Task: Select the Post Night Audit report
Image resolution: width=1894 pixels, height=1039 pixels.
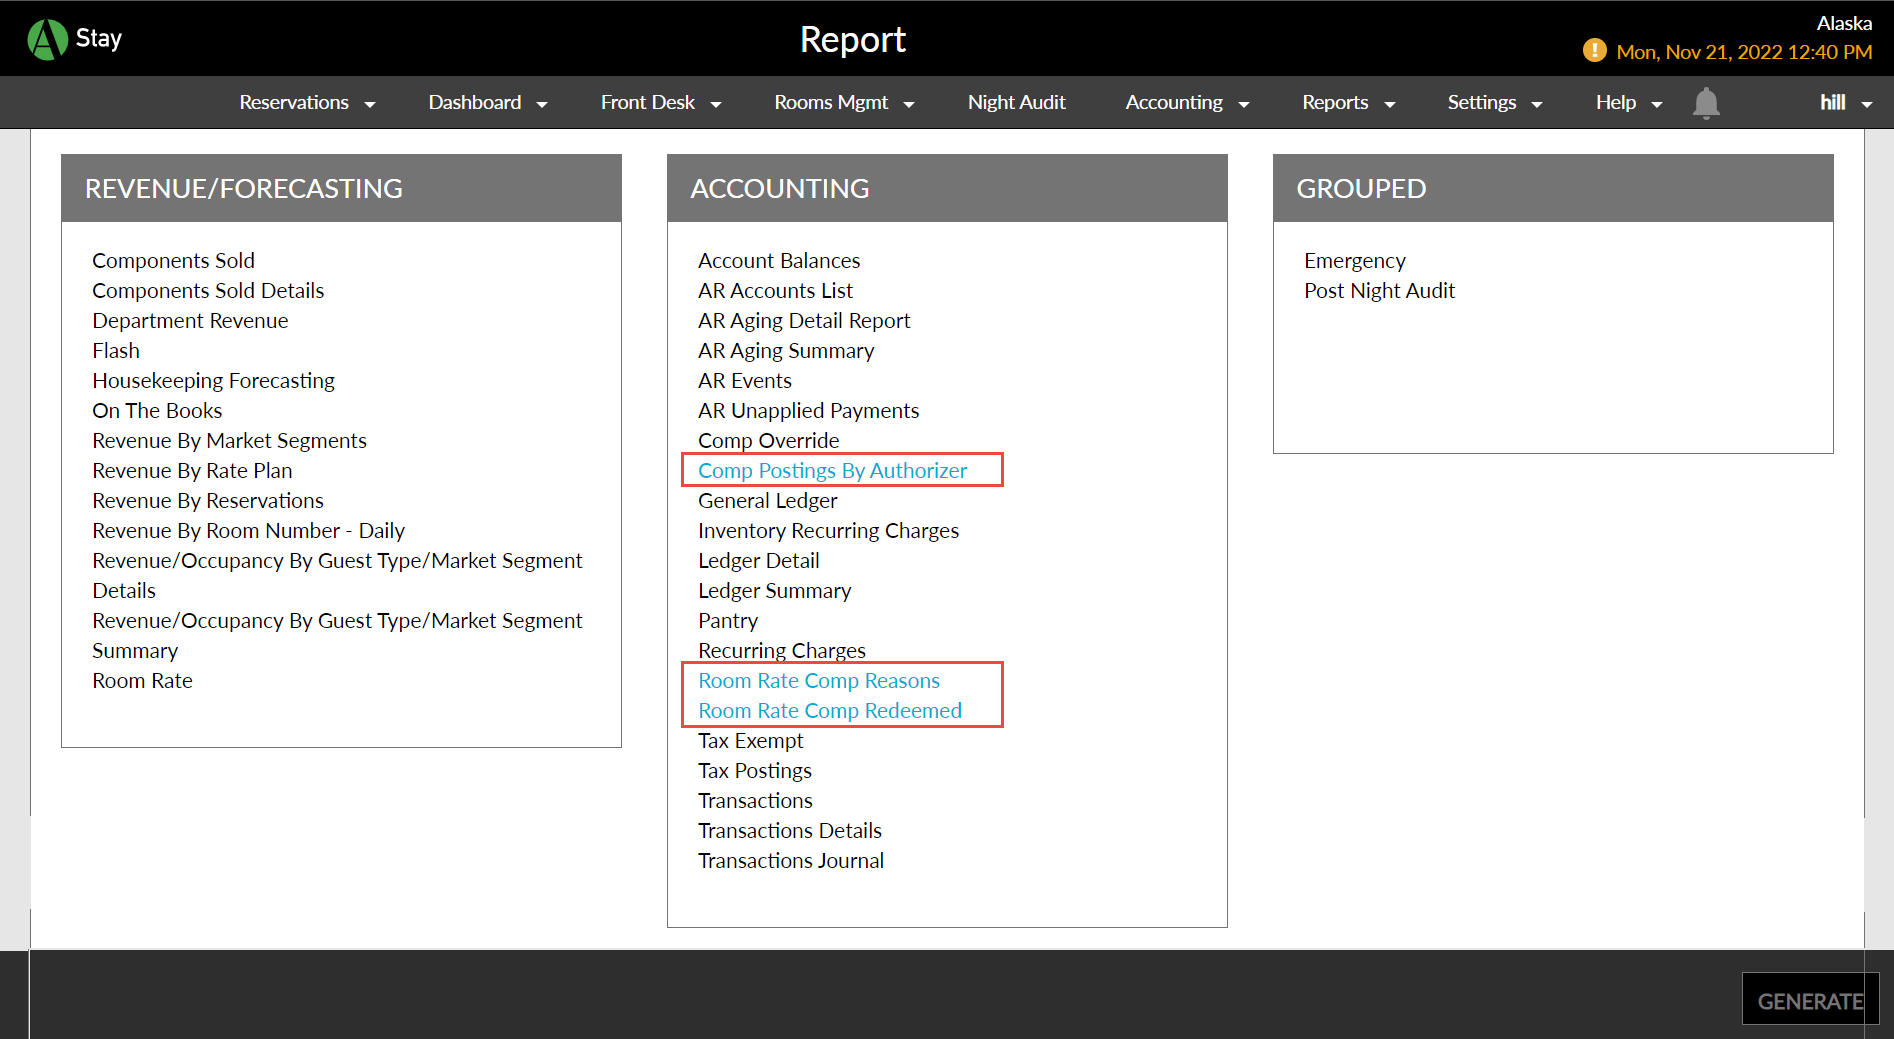Action: coord(1380,290)
